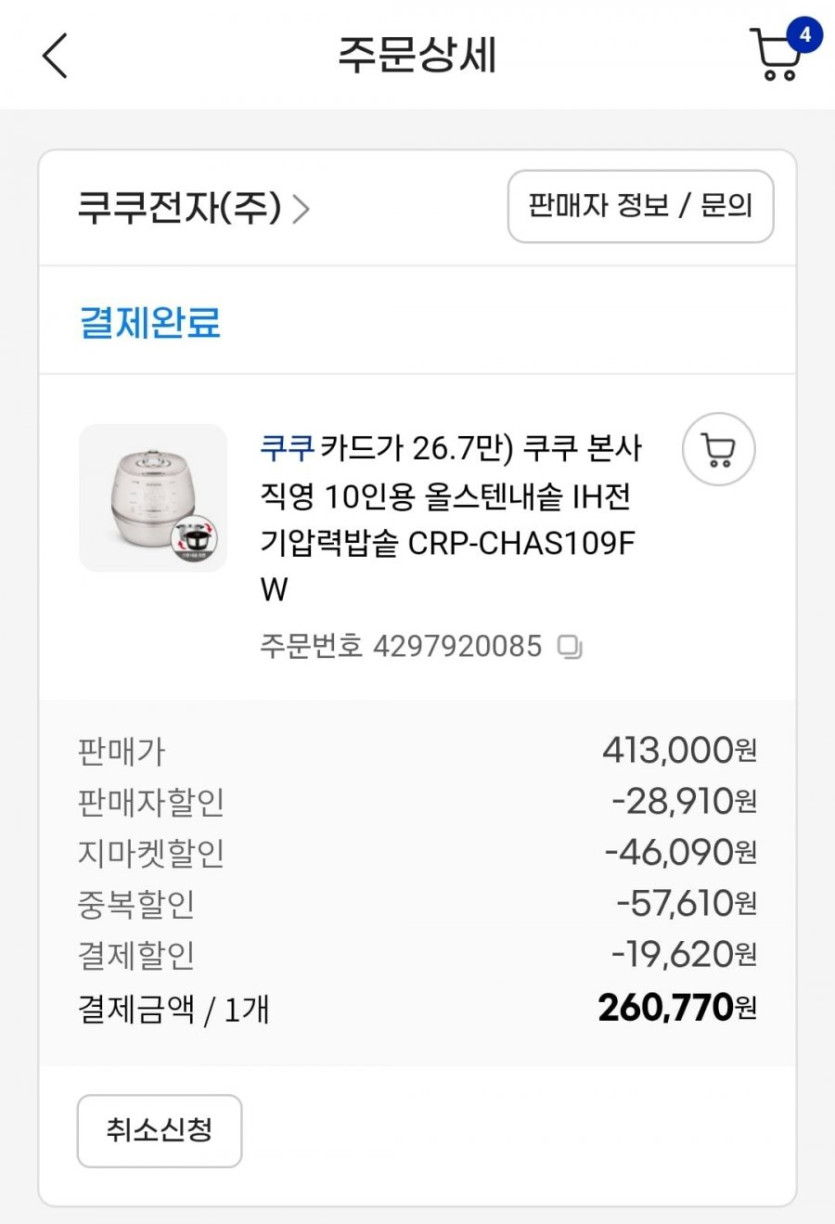Open the 쿠쿠전자(주) seller page
Image resolution: width=835 pixels, height=1224 pixels.
tap(179, 208)
